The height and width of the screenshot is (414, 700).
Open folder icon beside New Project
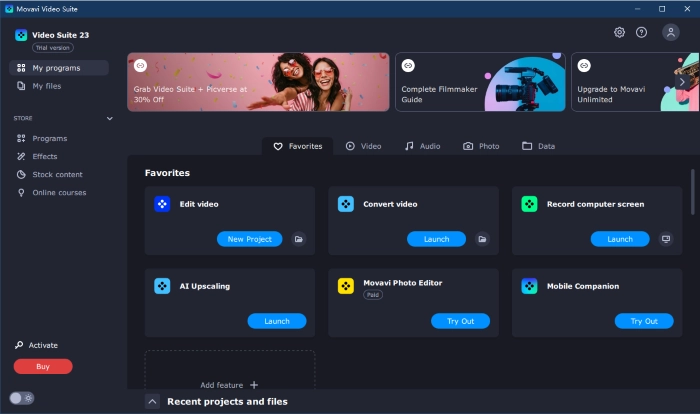point(298,239)
